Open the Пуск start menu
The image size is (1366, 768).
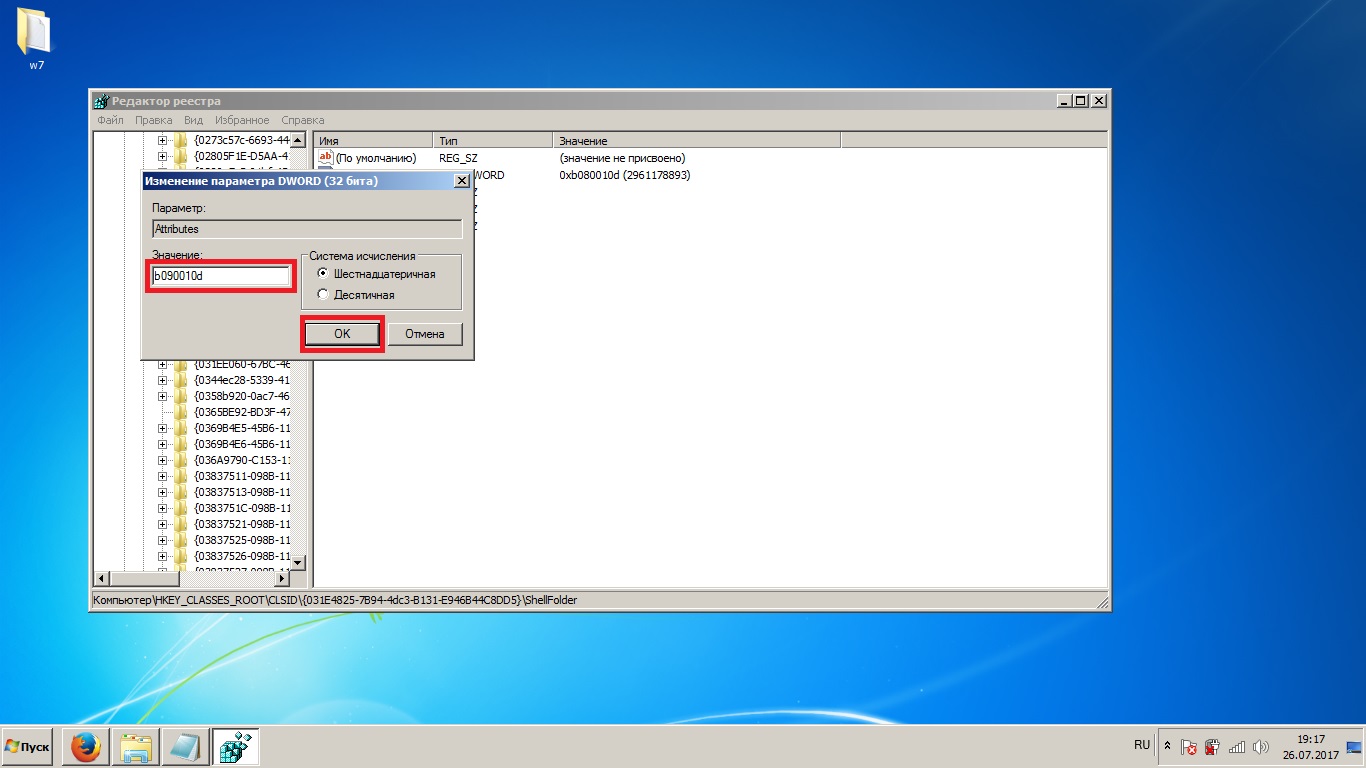point(27,747)
